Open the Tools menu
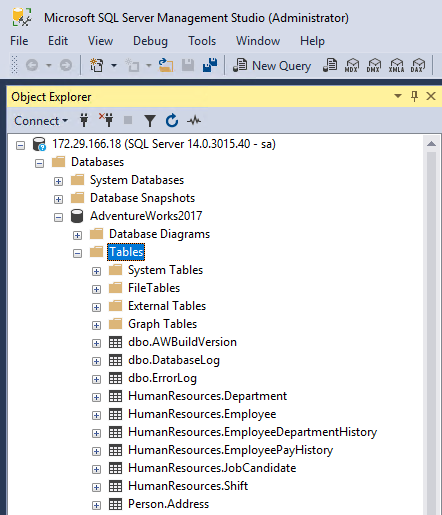The width and height of the screenshot is (442, 515). point(202,41)
